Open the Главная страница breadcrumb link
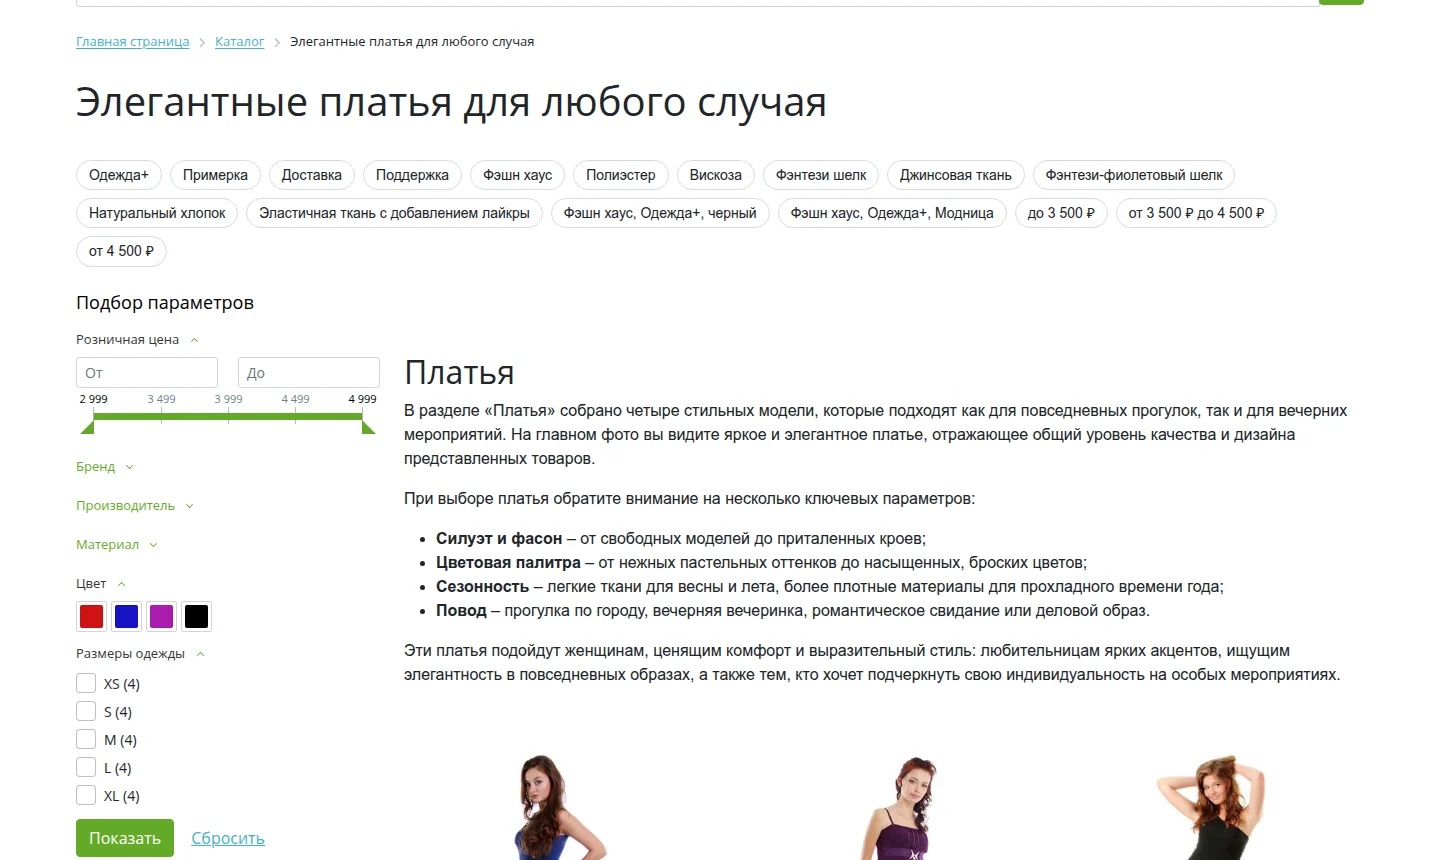 (x=132, y=42)
